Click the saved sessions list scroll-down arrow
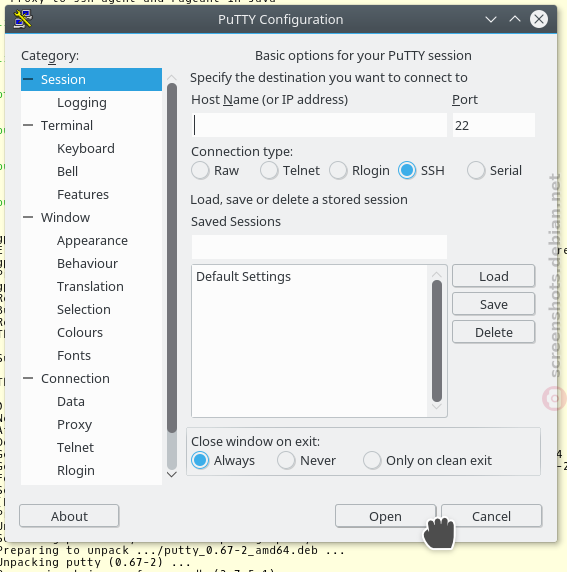The height and width of the screenshot is (572, 567). (437, 406)
